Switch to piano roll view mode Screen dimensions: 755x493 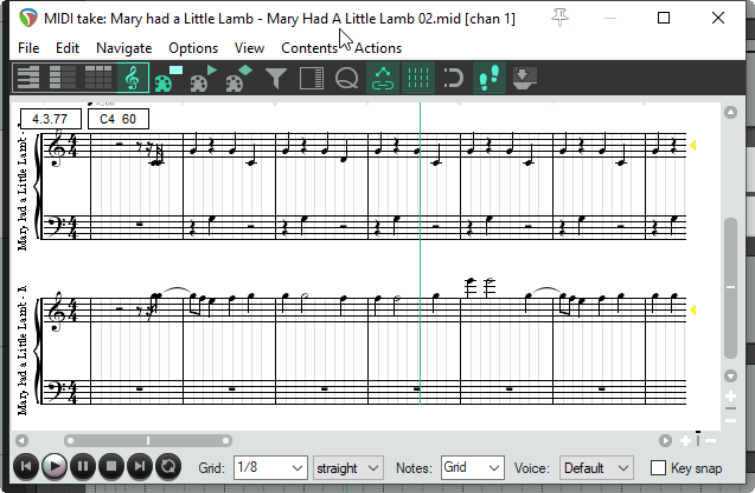point(28,78)
